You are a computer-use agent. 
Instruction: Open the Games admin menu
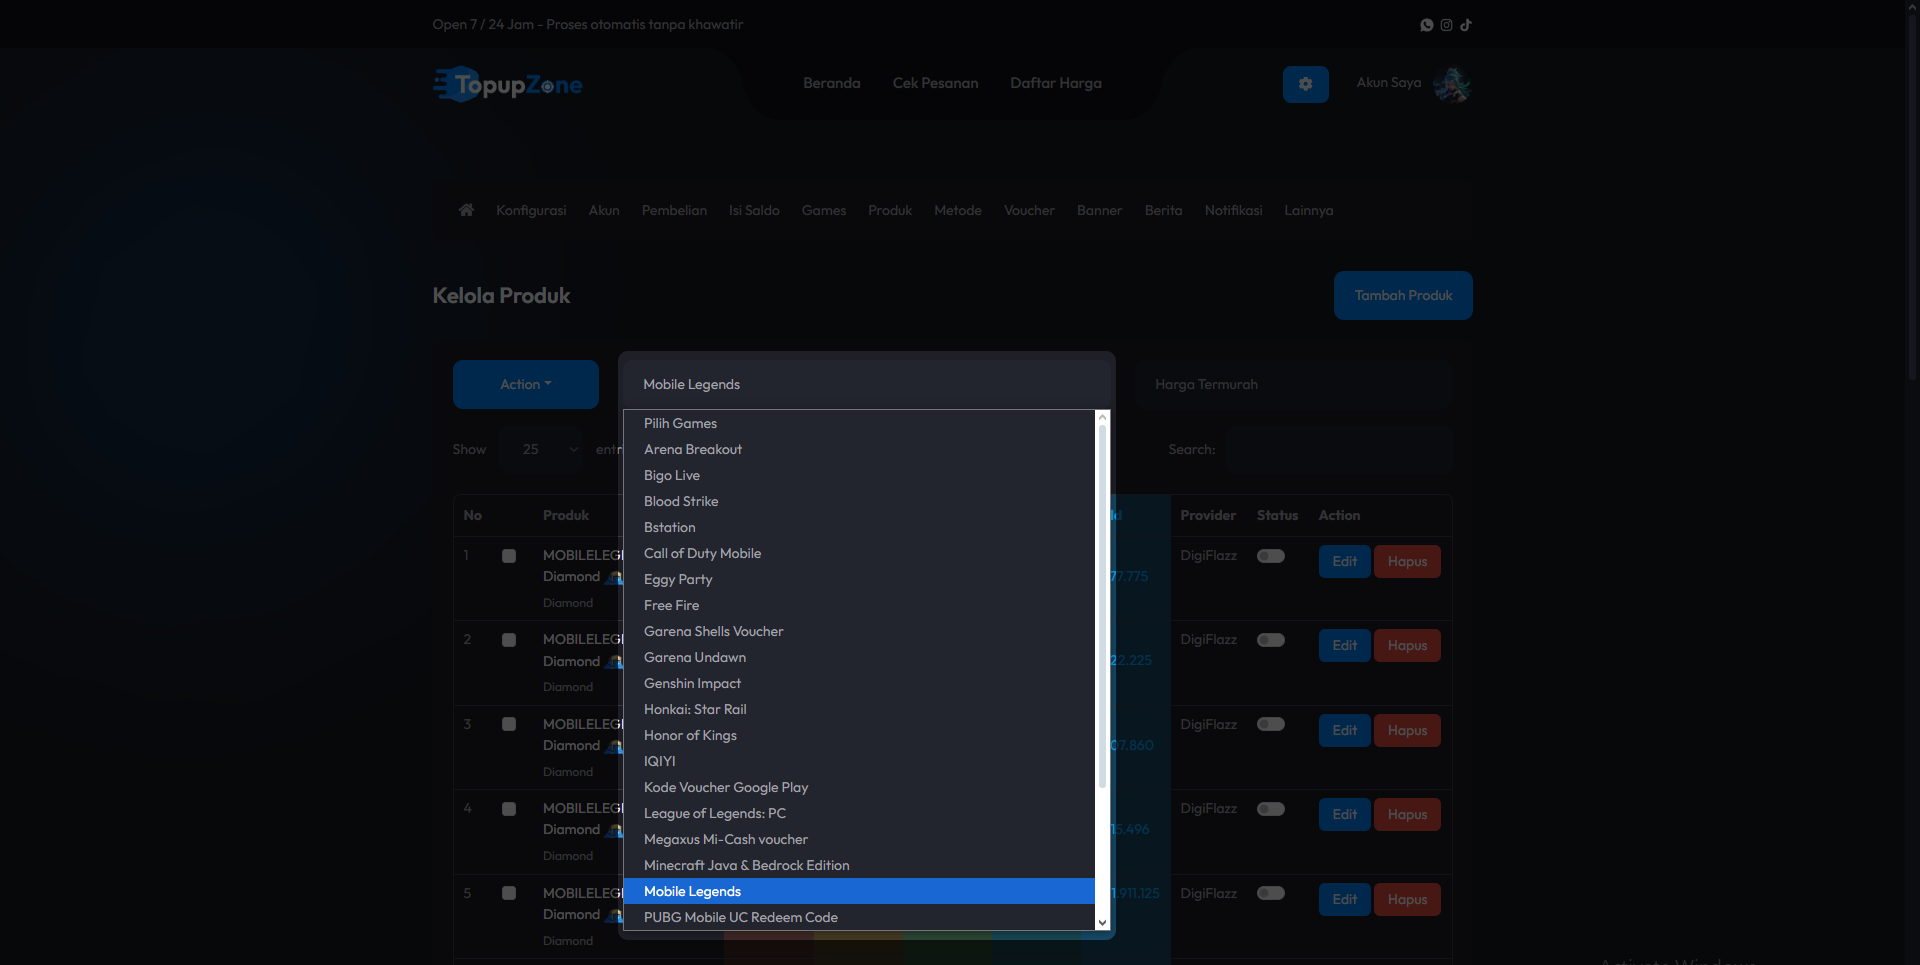tap(824, 210)
